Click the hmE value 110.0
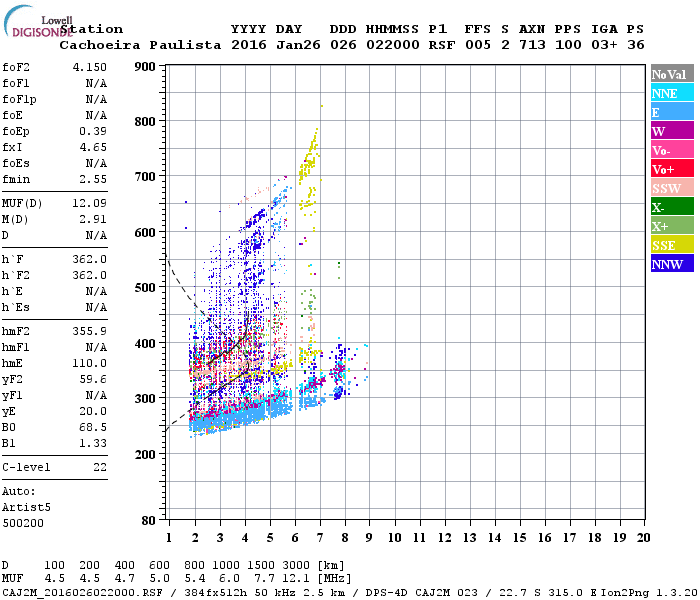The image size is (700, 600). tap(90, 363)
